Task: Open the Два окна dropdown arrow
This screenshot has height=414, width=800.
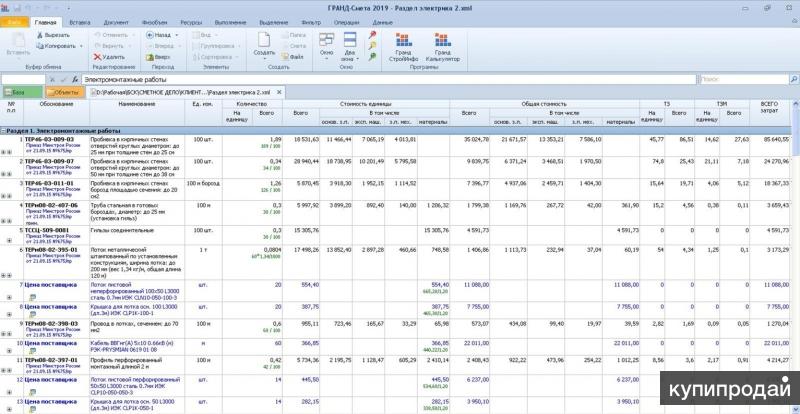Action: click(x=358, y=59)
